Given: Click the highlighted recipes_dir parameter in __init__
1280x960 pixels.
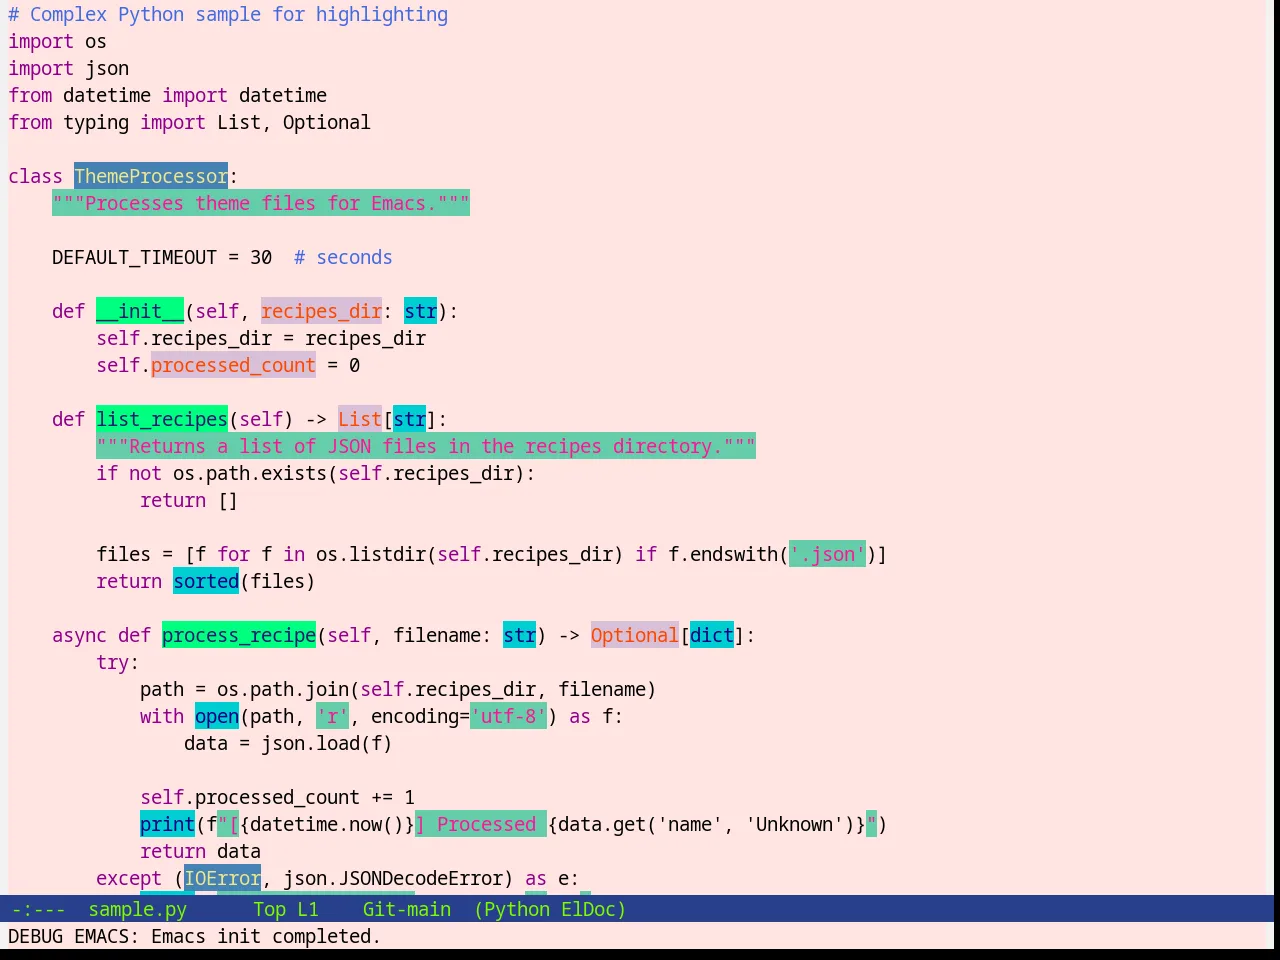Looking at the screenshot, I should [x=321, y=311].
